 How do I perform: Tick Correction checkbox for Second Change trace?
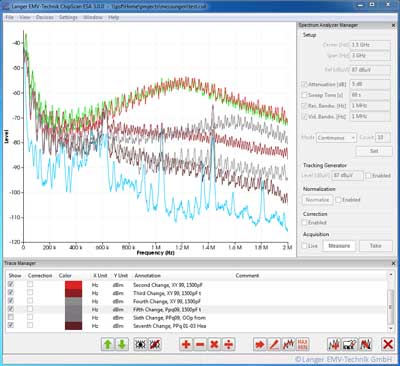(x=30, y=284)
